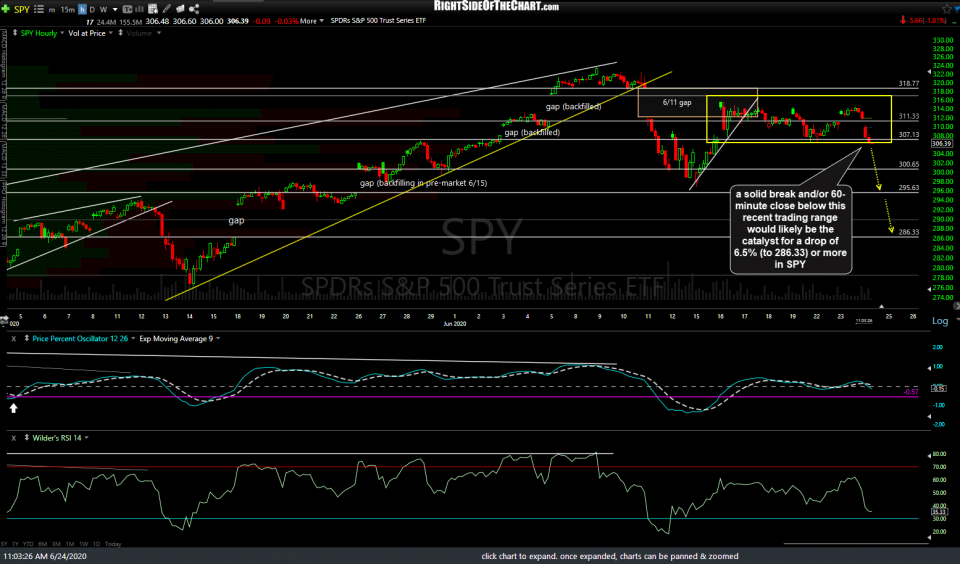Click the add indicator calculator icon

(x=153, y=9)
